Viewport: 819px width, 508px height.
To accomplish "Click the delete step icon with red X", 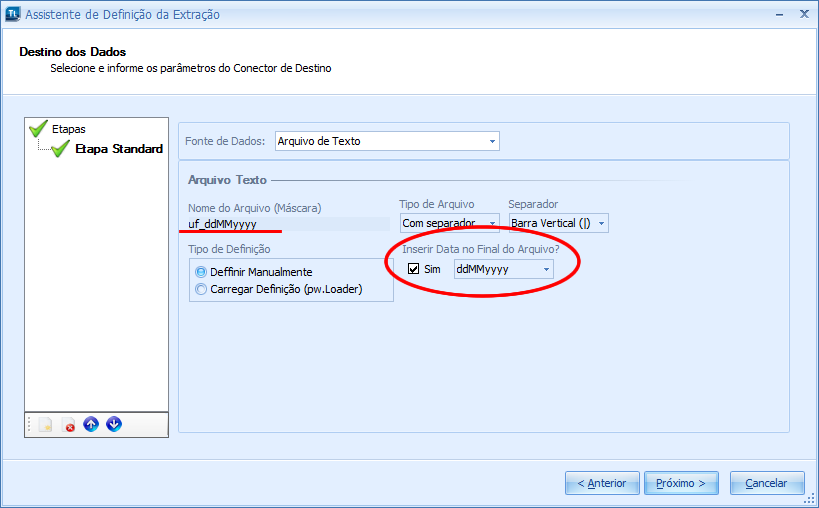I will point(68,424).
